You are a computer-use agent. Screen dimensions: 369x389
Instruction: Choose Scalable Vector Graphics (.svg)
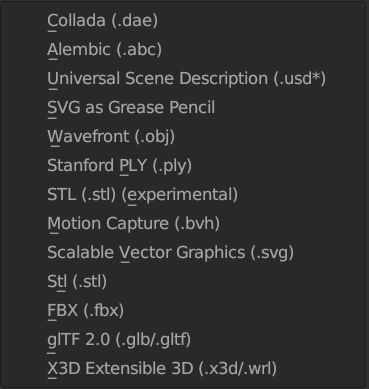183,253
